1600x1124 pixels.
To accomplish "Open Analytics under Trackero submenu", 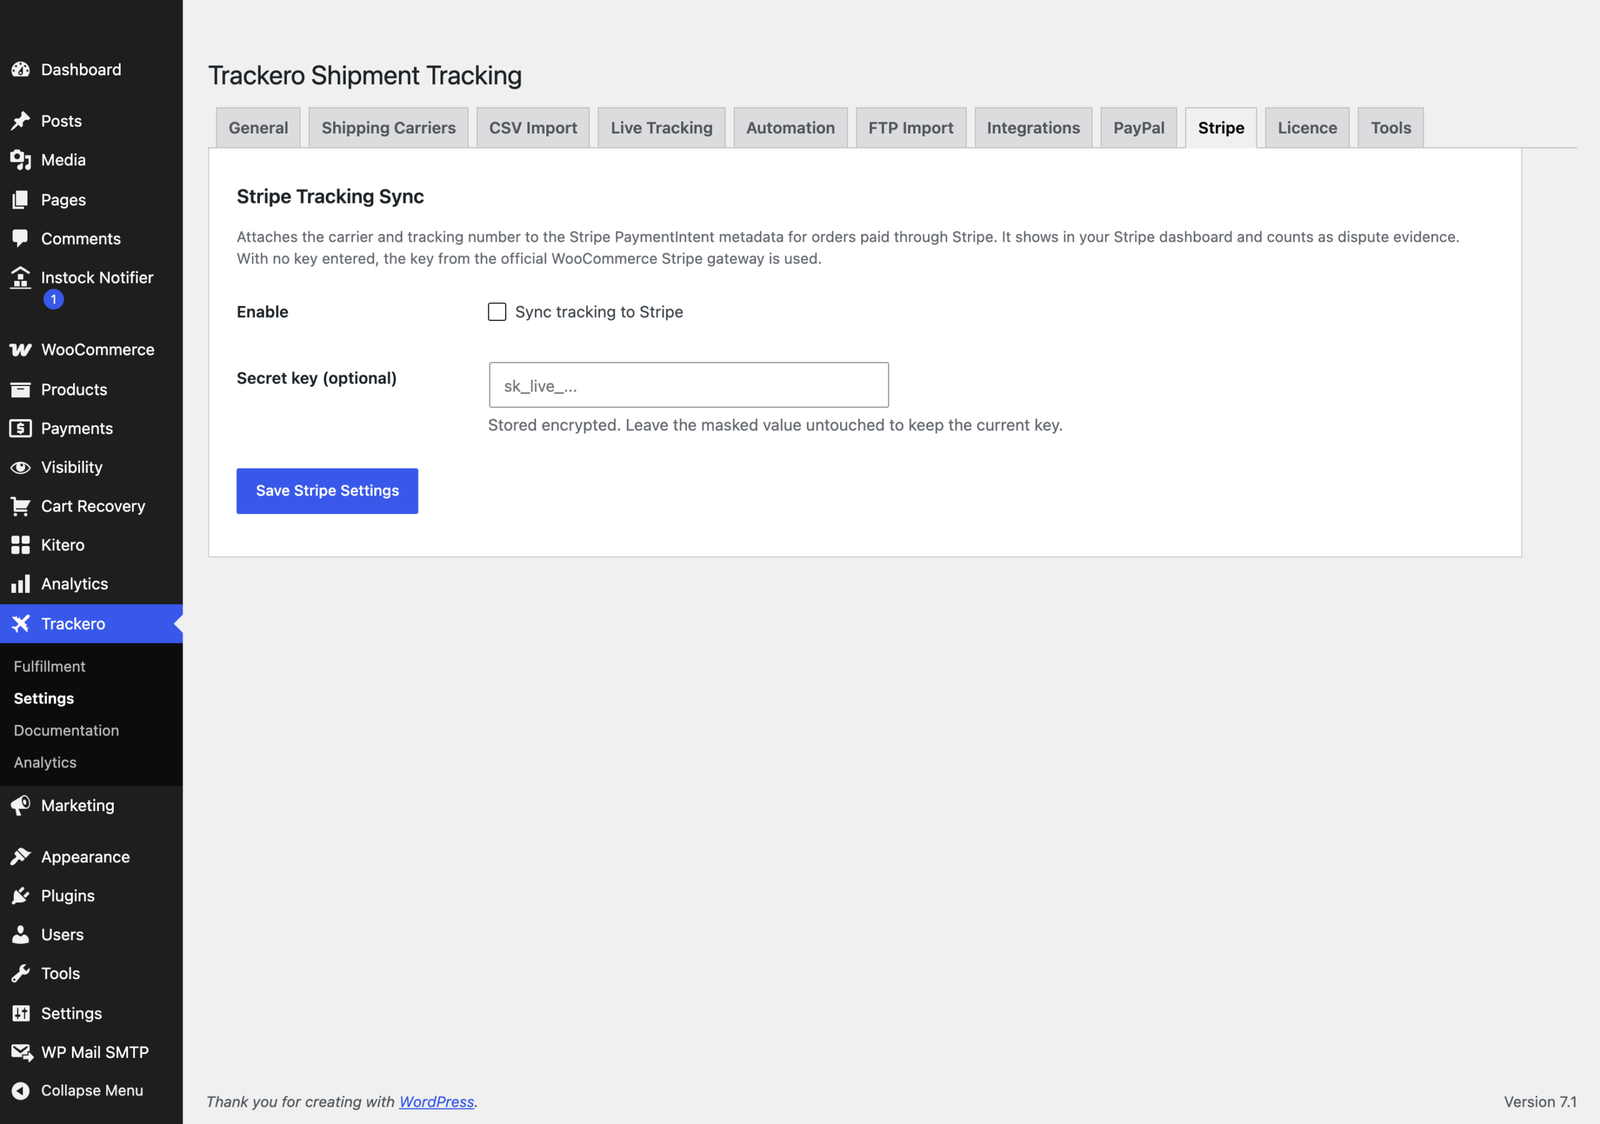I will click(45, 763).
